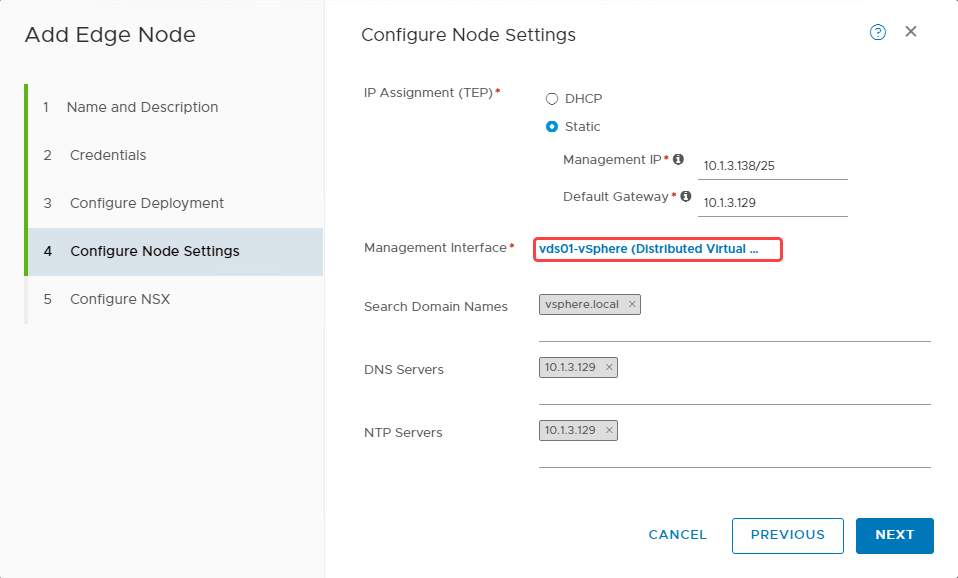Viewport: 958px width, 578px height.
Task: Open the Credentials wizard step
Action: pyautogui.click(x=105, y=155)
